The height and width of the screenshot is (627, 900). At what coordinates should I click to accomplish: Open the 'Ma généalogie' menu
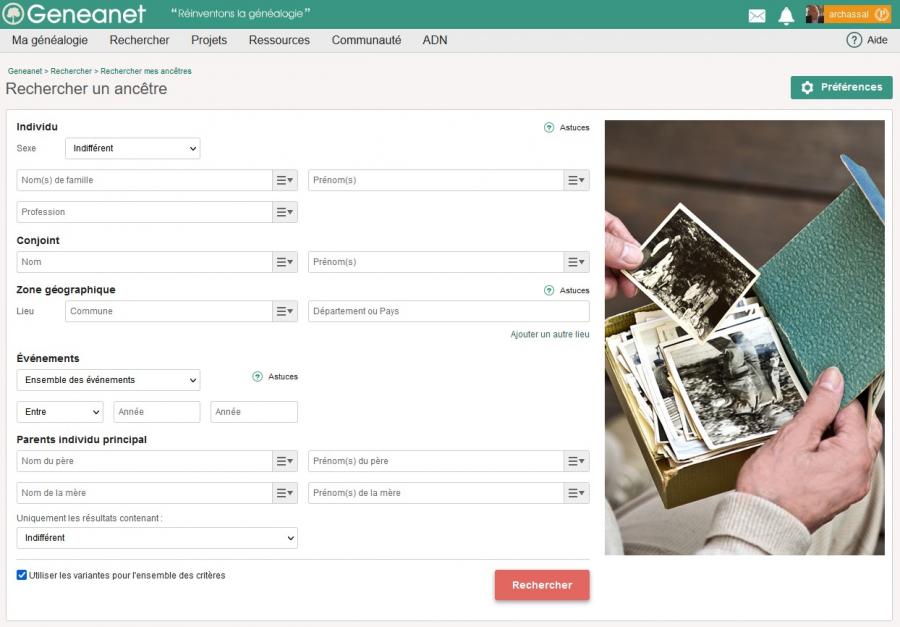[50, 40]
